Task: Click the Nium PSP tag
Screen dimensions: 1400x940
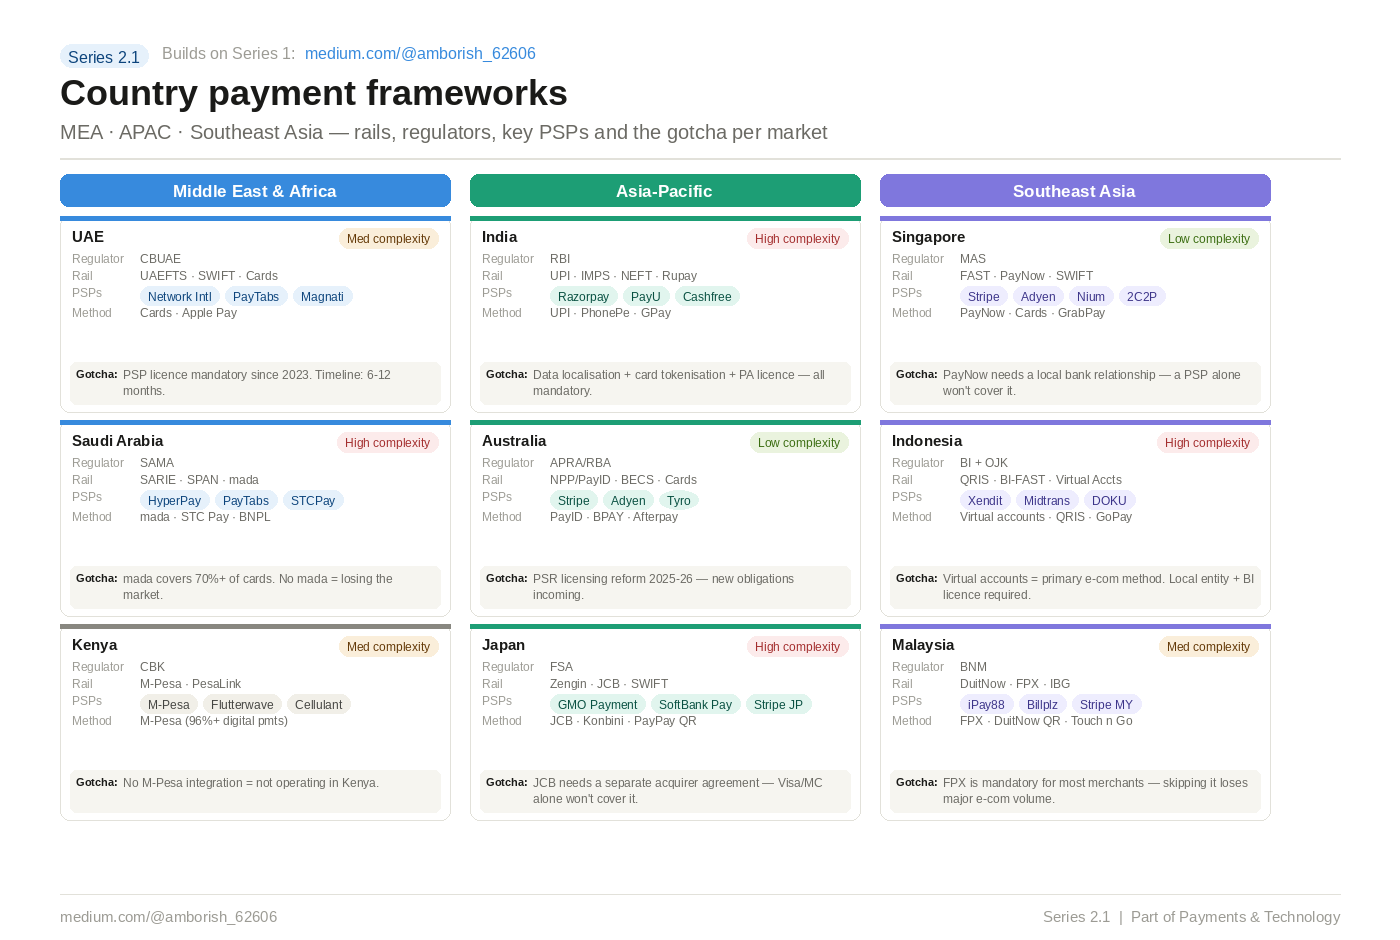Action: (1091, 297)
